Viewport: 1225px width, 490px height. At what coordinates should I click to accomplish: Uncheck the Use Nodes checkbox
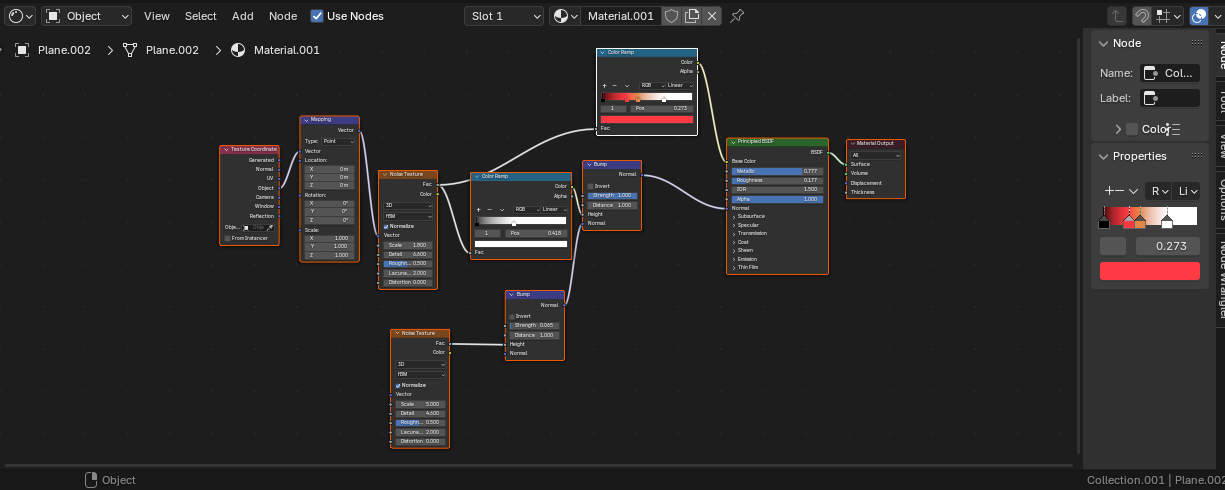tap(317, 16)
